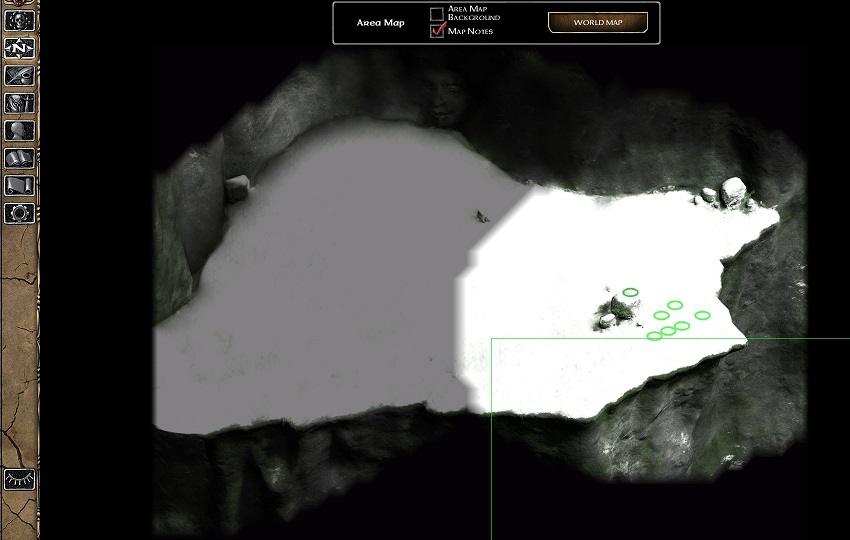The width and height of the screenshot is (850, 540).
Task: Click the Map Notes label
Action: pyautogui.click(x=470, y=31)
